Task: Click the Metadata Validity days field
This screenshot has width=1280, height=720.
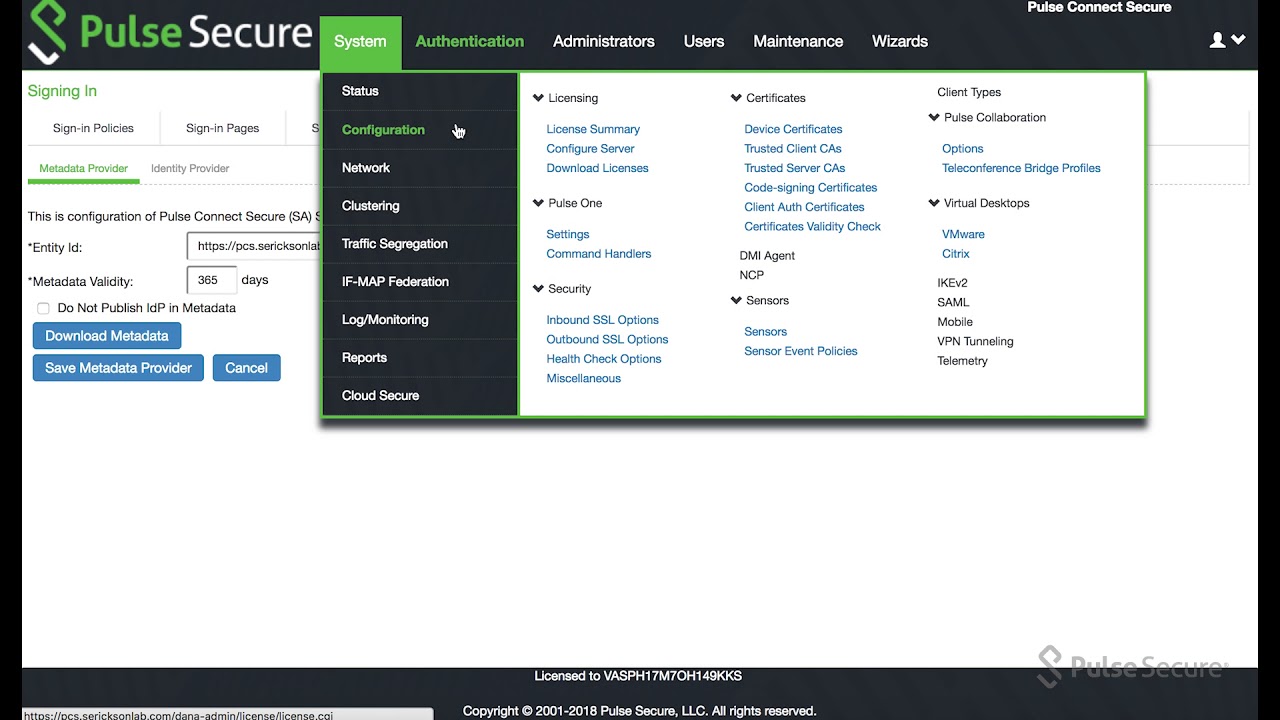Action: tap(212, 280)
